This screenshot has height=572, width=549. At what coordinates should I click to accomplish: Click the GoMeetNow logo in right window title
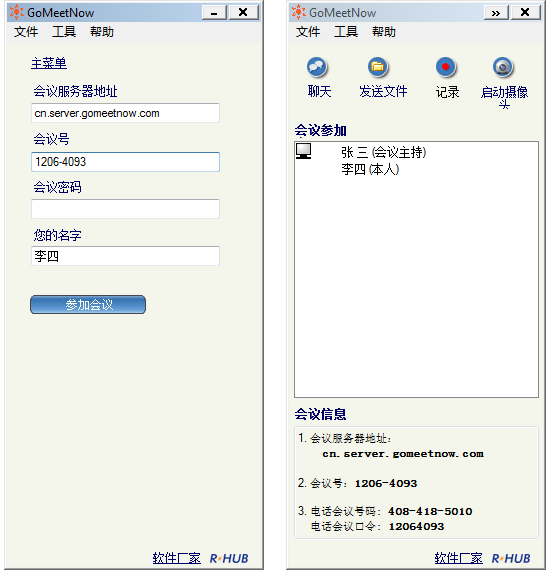[x=298, y=12]
